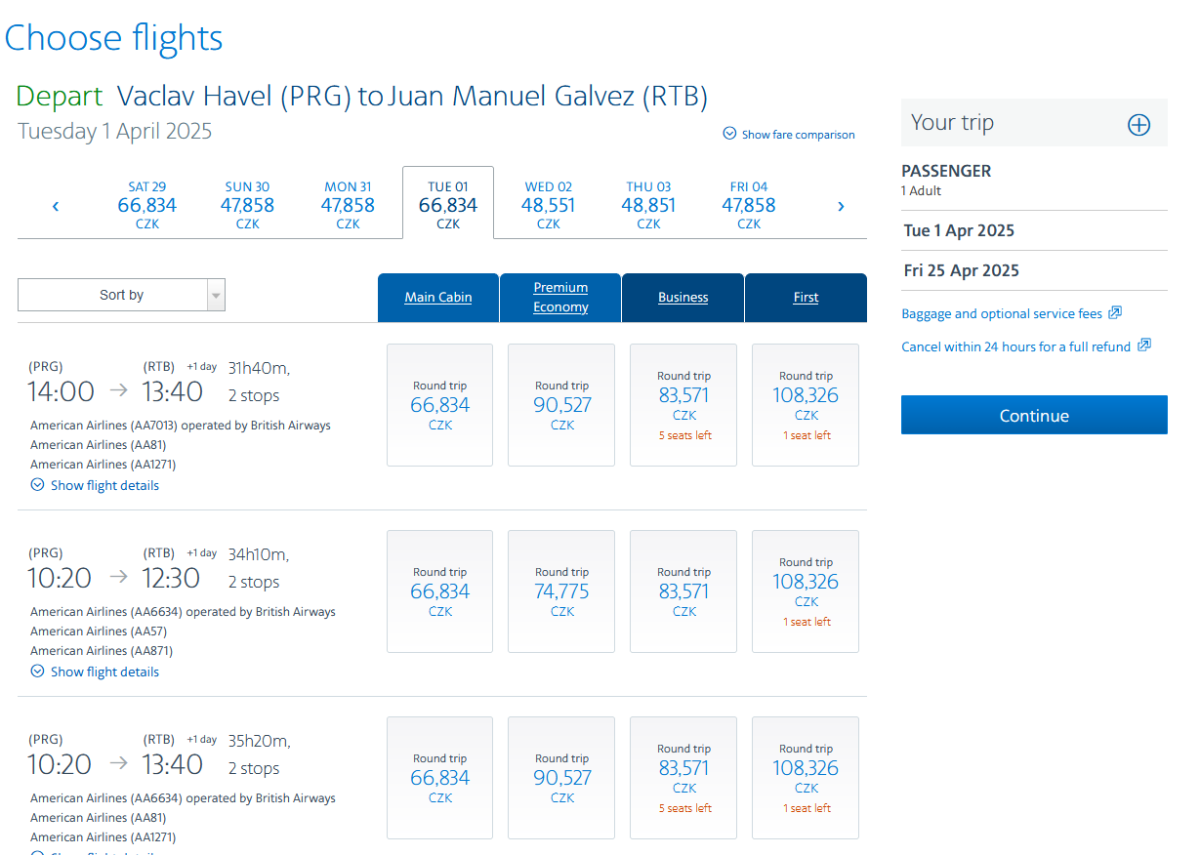This screenshot has height=855, width=1200.
Task: Pick Main Cabin 66,834 fare for 14:00 flight
Action: [x=440, y=405]
